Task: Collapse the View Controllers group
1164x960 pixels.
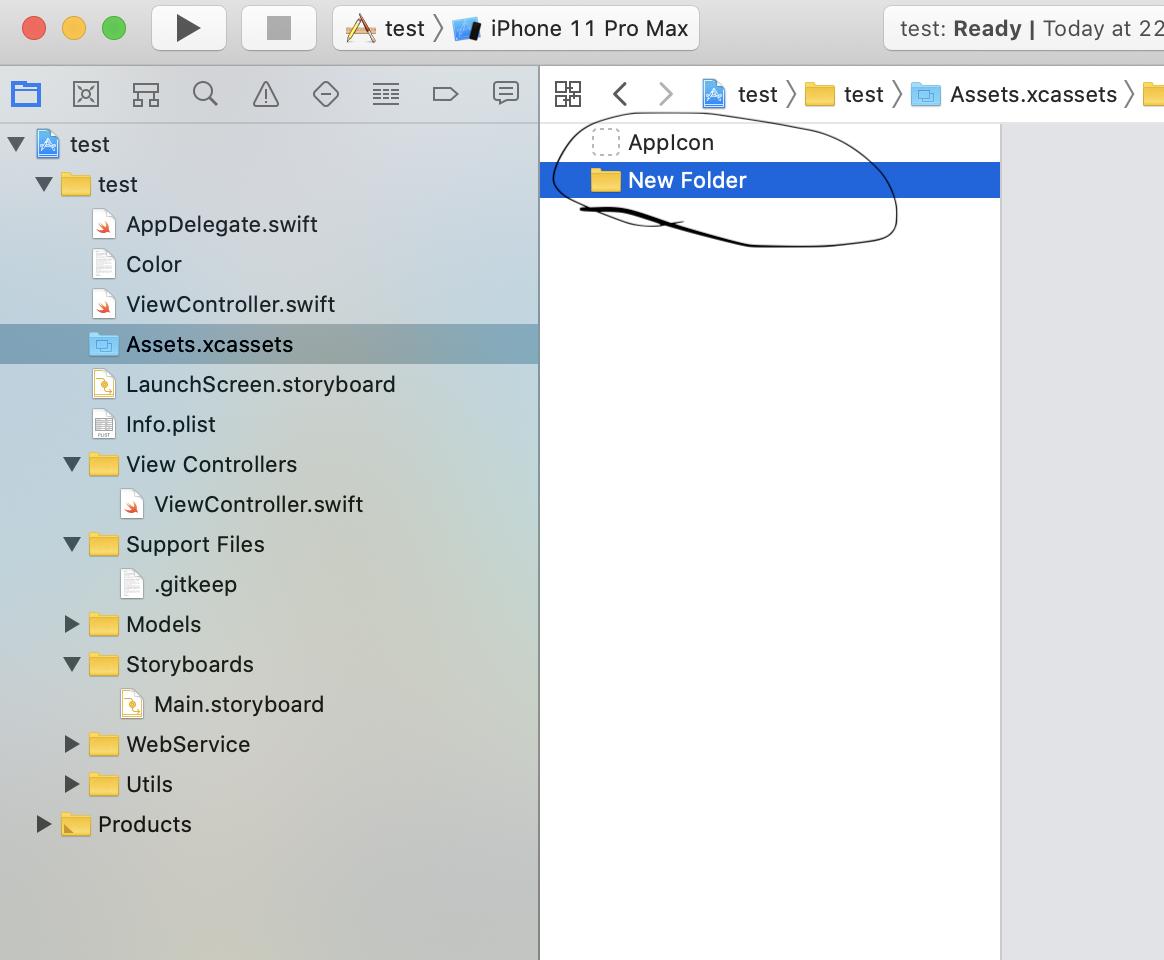Action: (73, 465)
